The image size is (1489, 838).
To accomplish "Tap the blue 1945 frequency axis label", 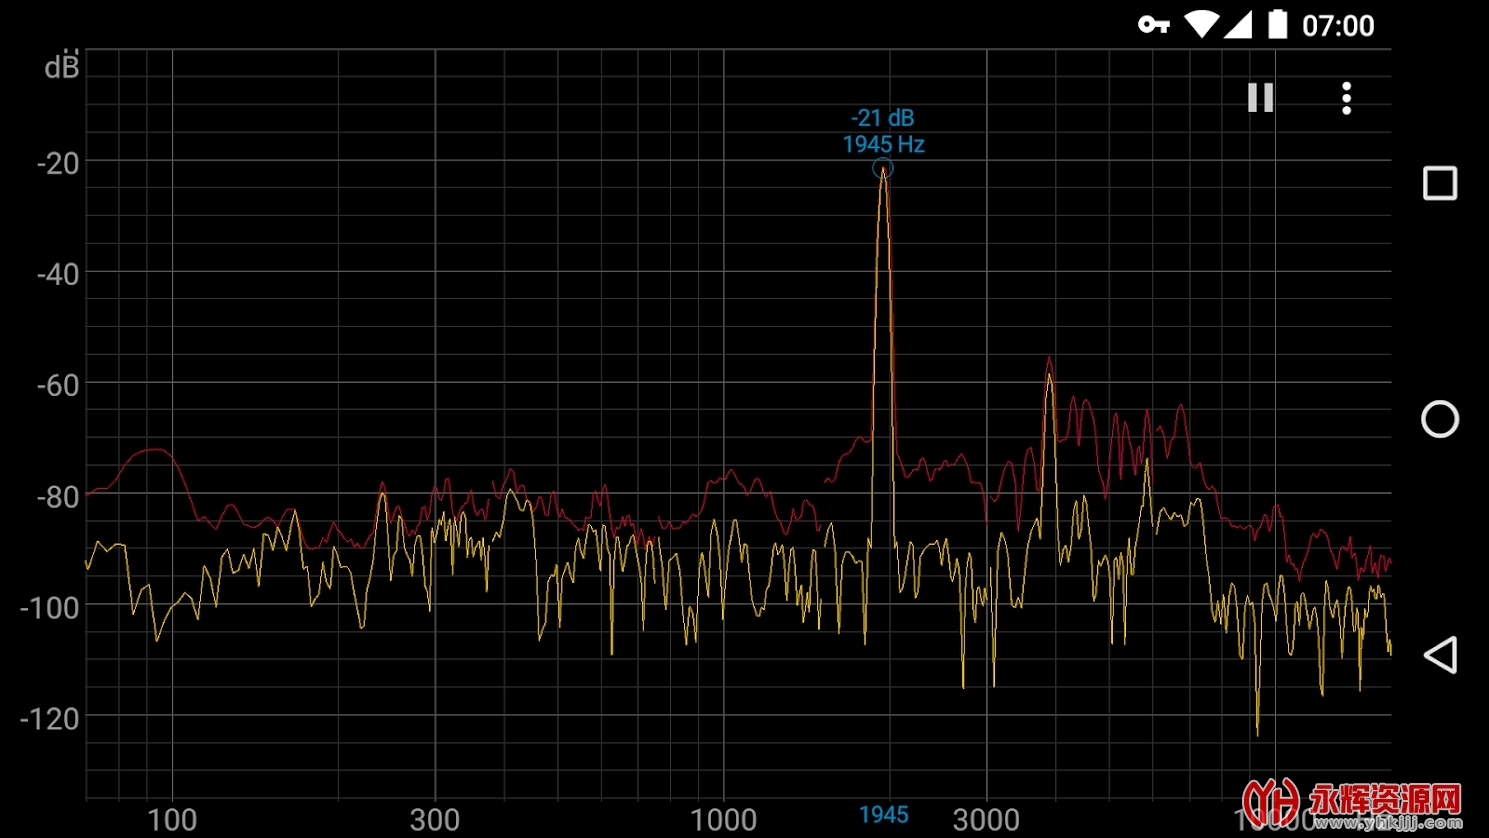I will coord(884,815).
